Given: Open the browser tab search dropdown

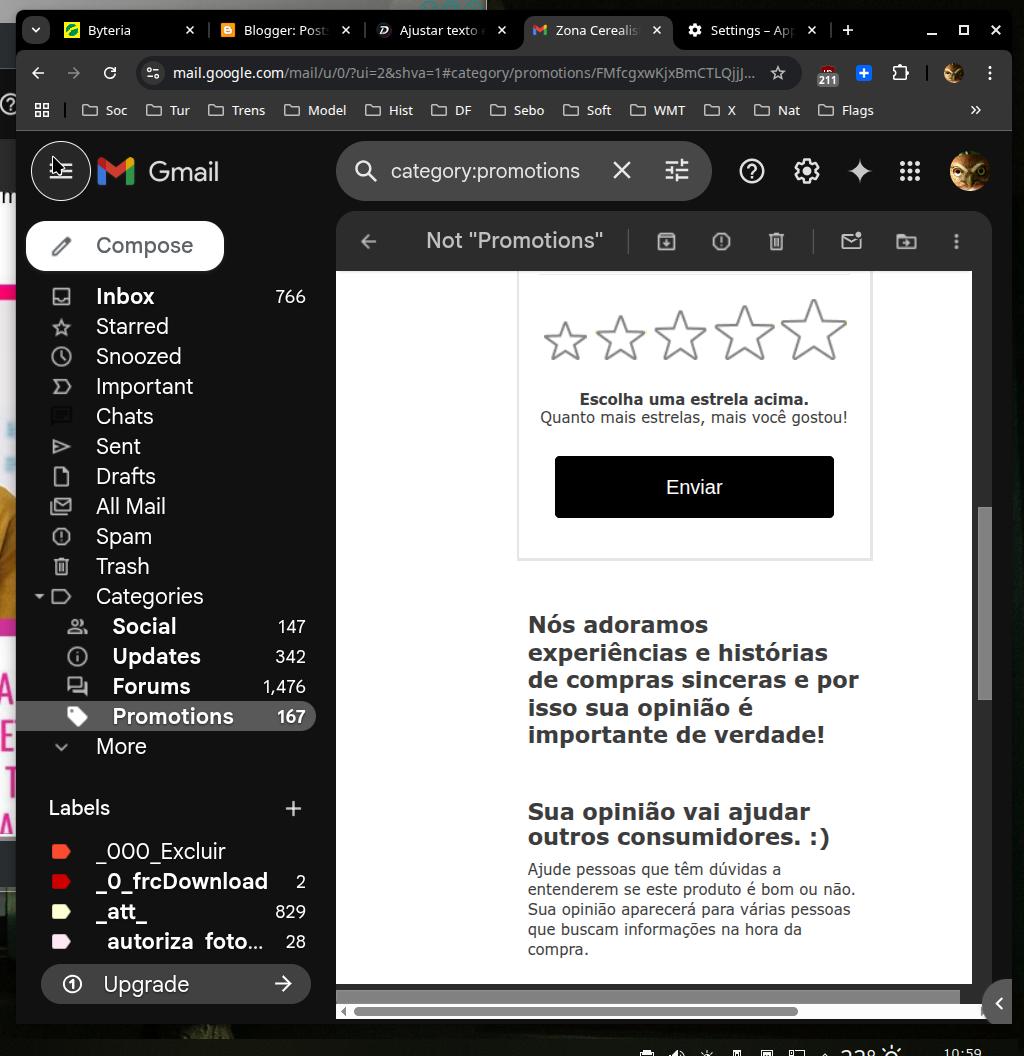Looking at the screenshot, I should [36, 30].
